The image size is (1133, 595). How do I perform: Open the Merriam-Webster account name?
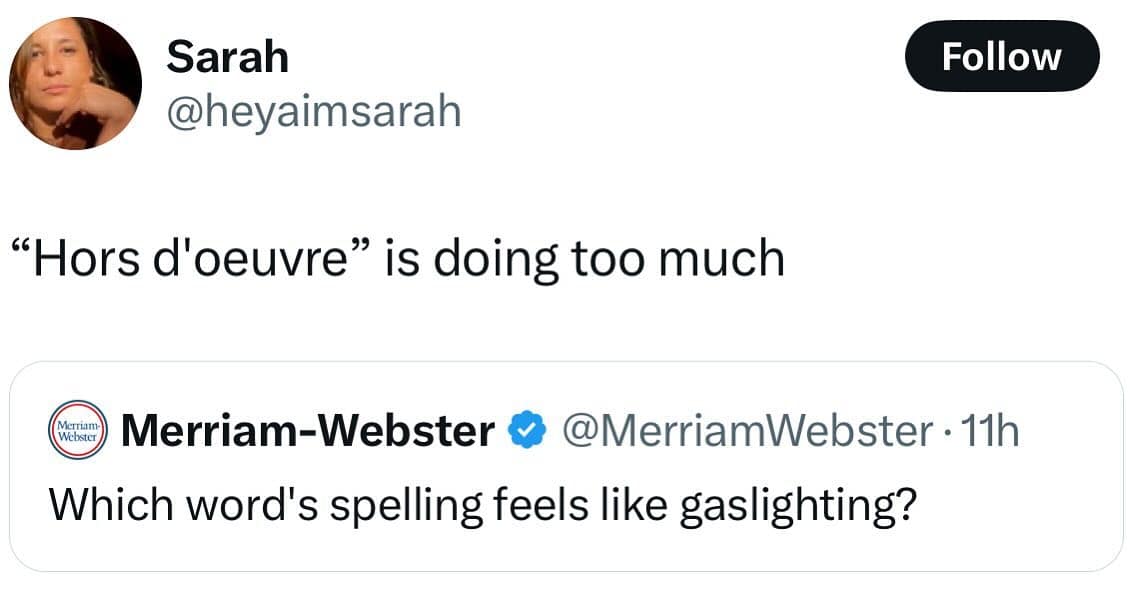308,432
